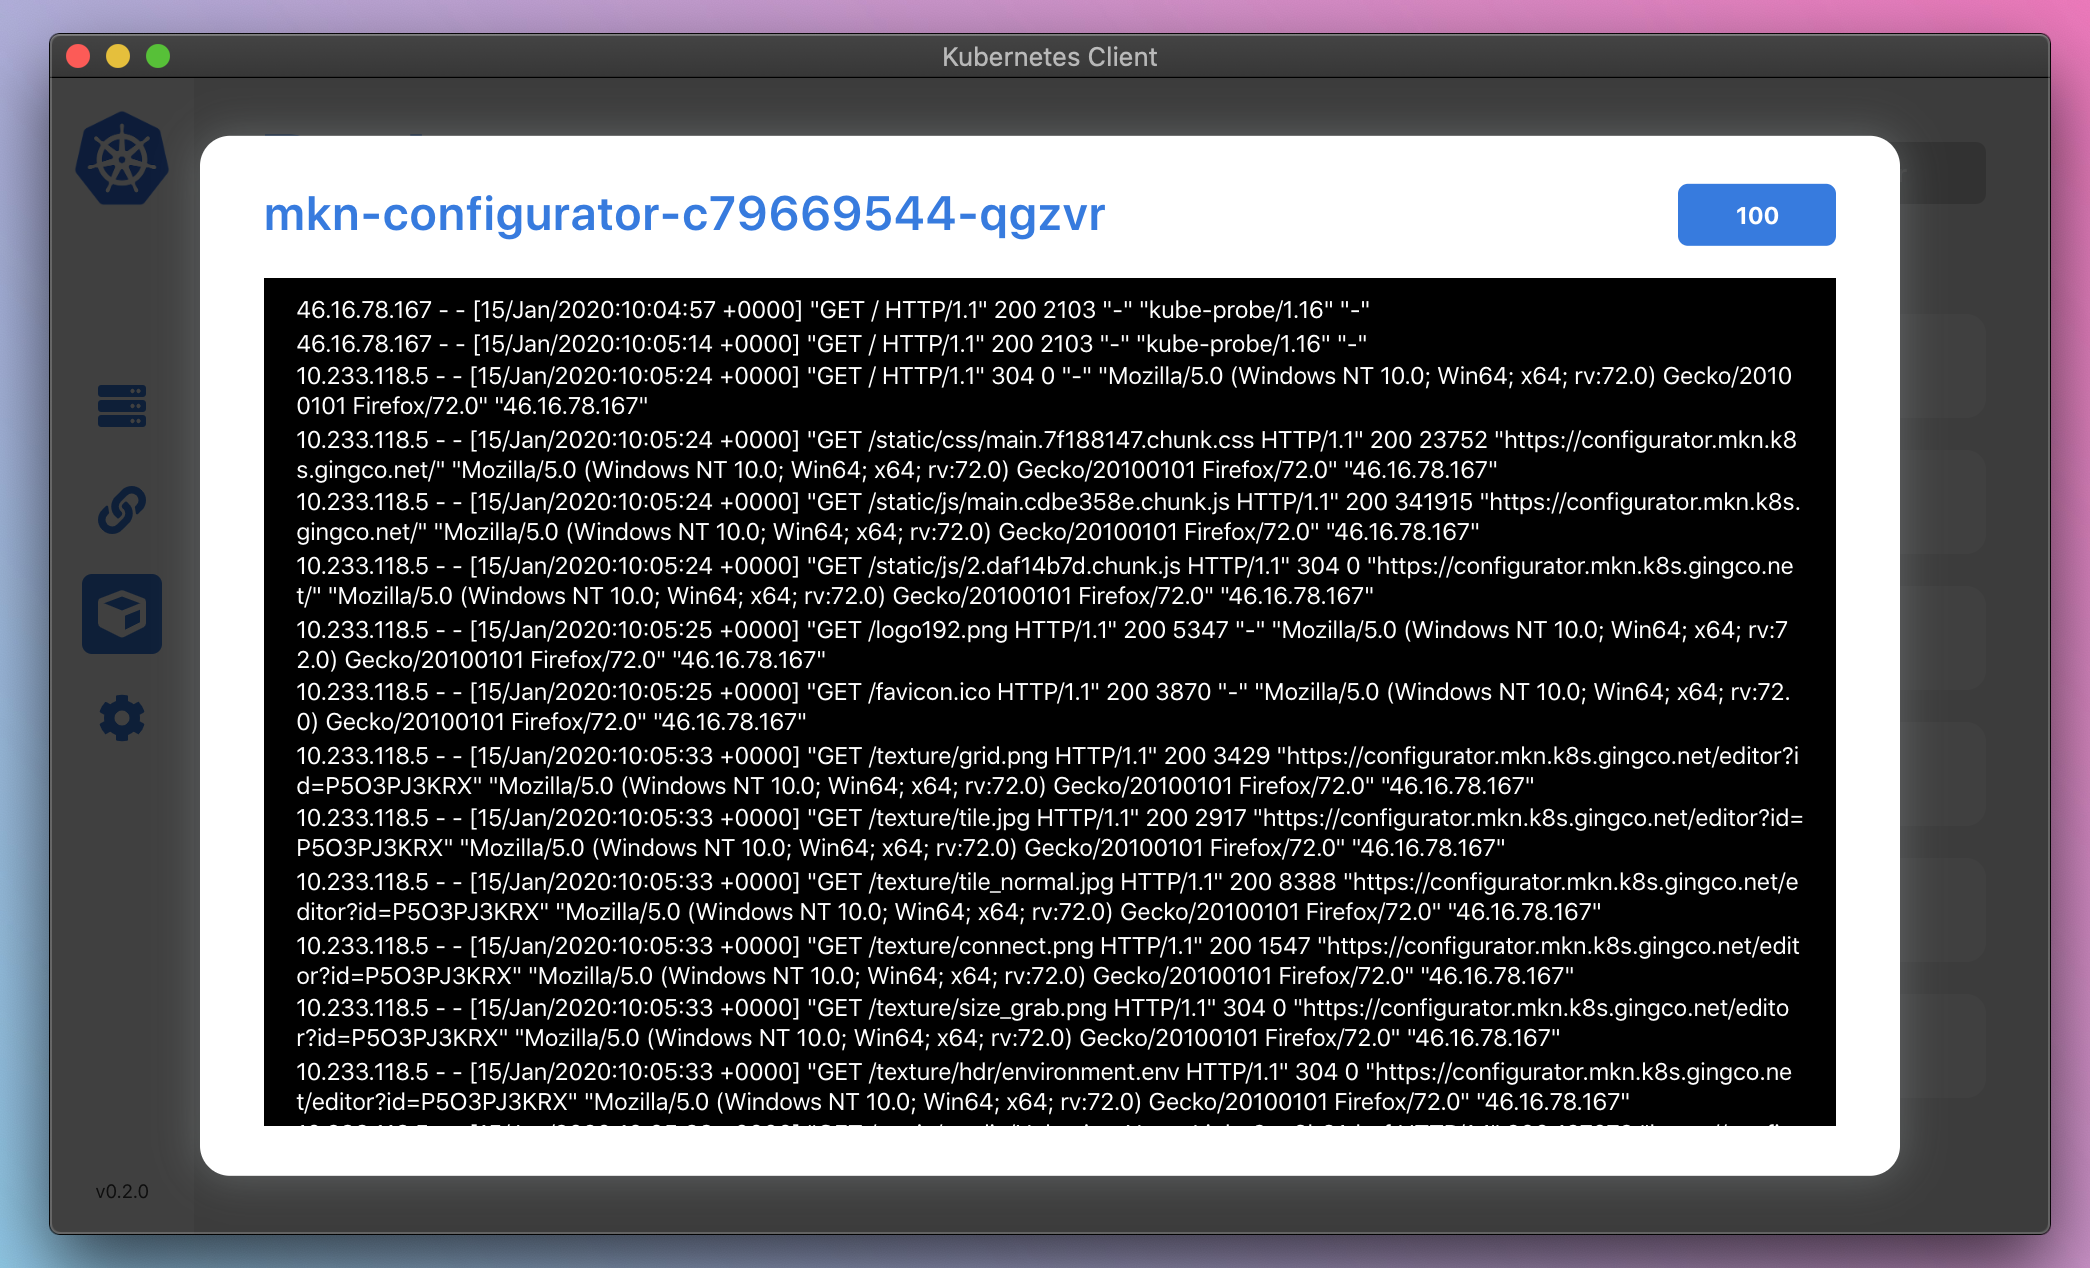Maximize the window with the green button
Image resolution: width=2090 pixels, height=1268 pixels.
tap(158, 56)
